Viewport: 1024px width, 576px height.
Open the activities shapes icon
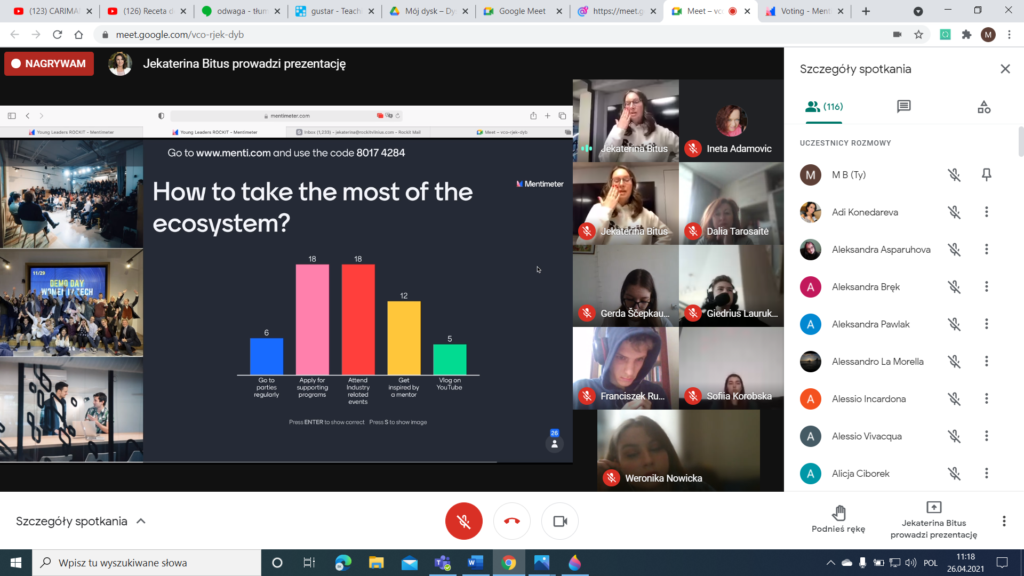coord(984,107)
